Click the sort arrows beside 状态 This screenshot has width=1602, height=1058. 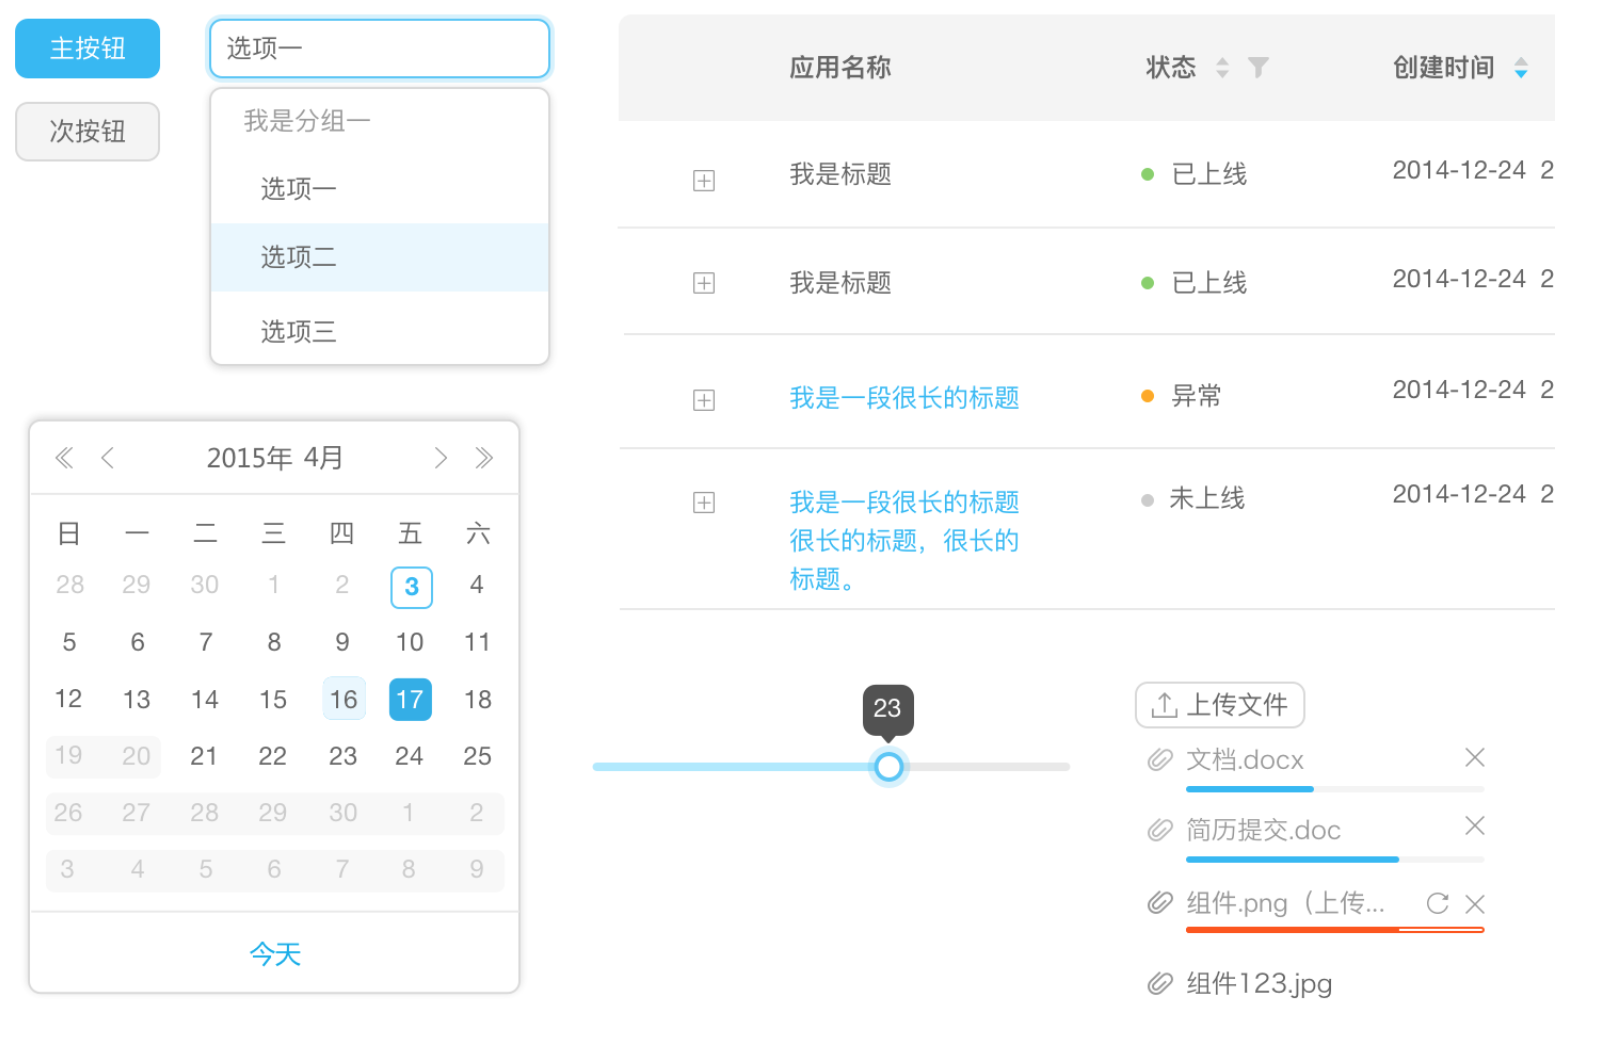[1222, 68]
